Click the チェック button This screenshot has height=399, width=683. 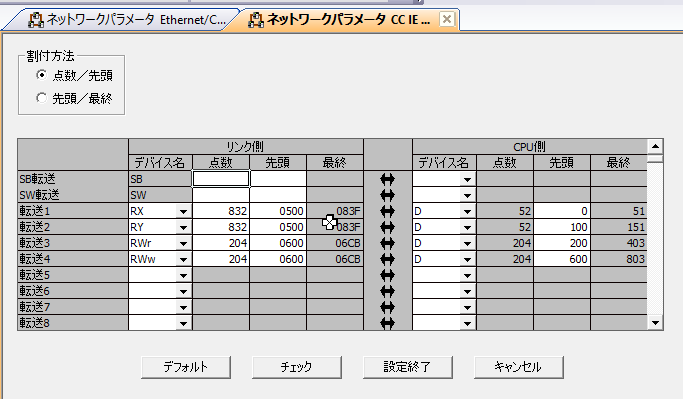(297, 367)
